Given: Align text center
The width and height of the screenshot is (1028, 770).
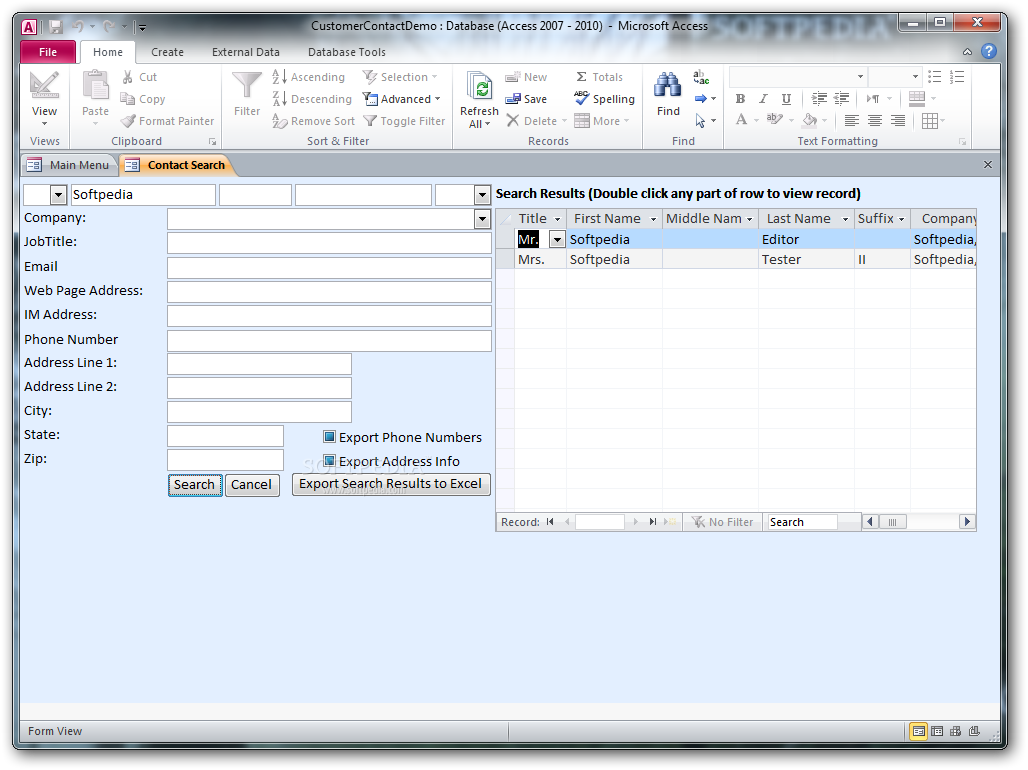Looking at the screenshot, I should (x=875, y=121).
